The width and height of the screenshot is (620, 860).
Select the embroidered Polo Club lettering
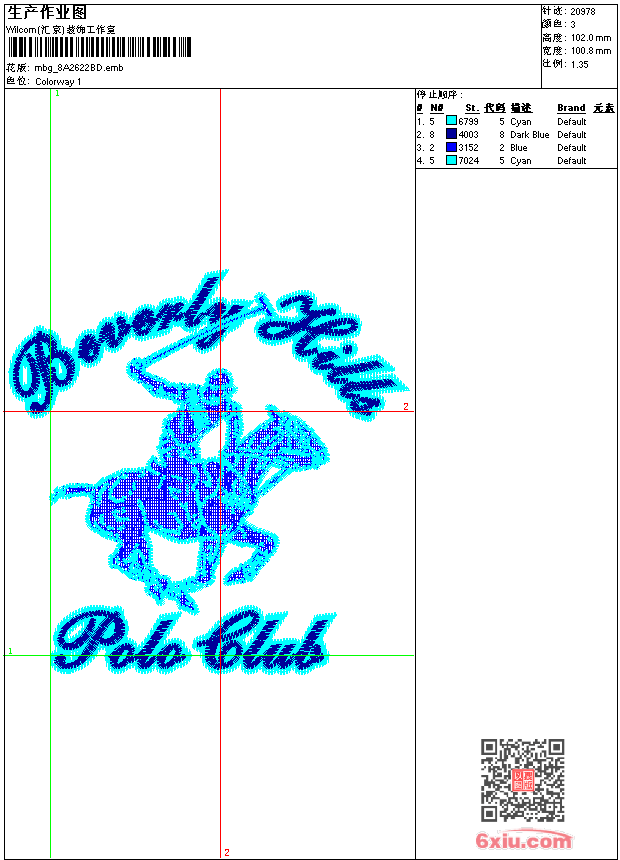tap(194, 641)
